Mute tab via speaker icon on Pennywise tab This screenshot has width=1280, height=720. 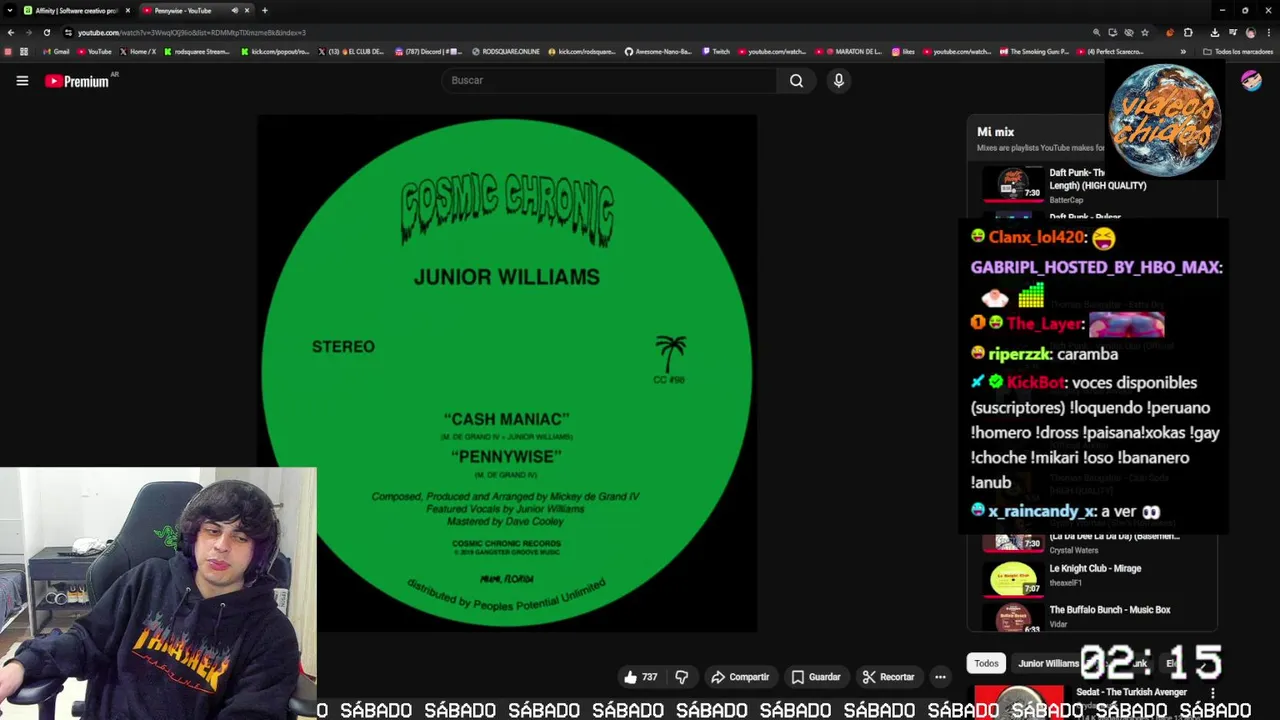(x=235, y=10)
